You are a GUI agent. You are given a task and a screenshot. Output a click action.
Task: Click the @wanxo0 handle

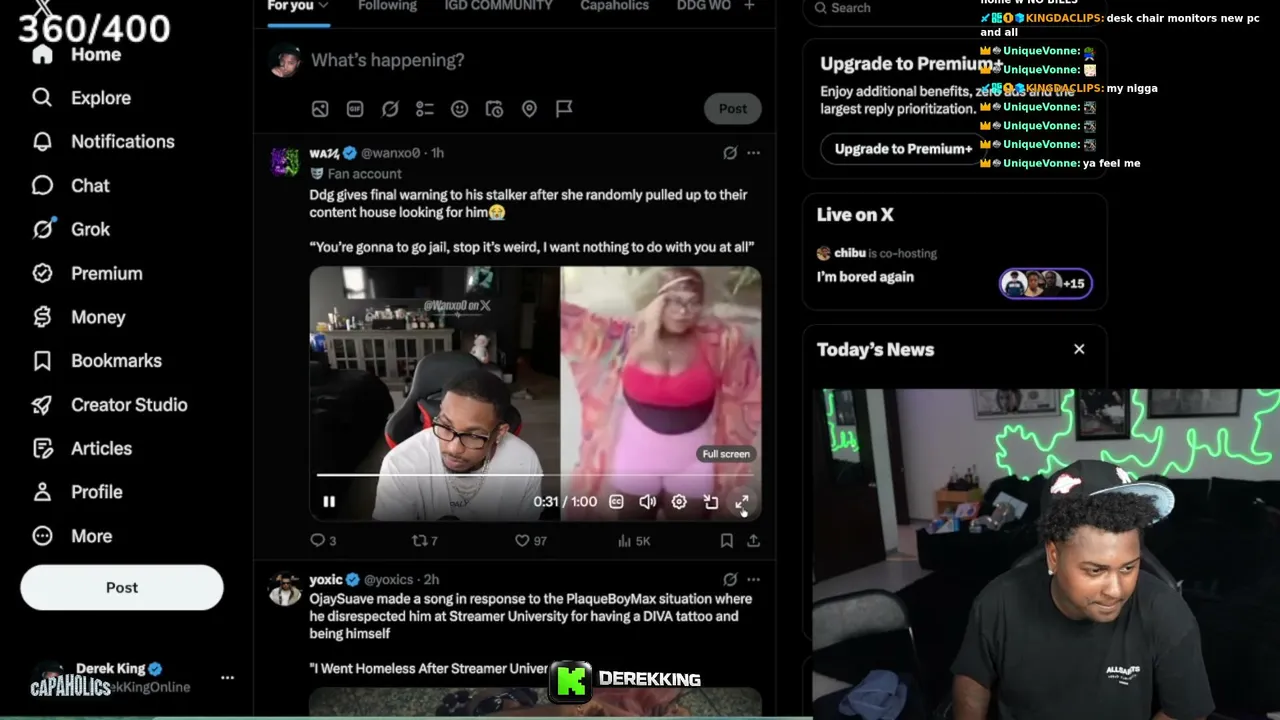pyautogui.click(x=390, y=153)
